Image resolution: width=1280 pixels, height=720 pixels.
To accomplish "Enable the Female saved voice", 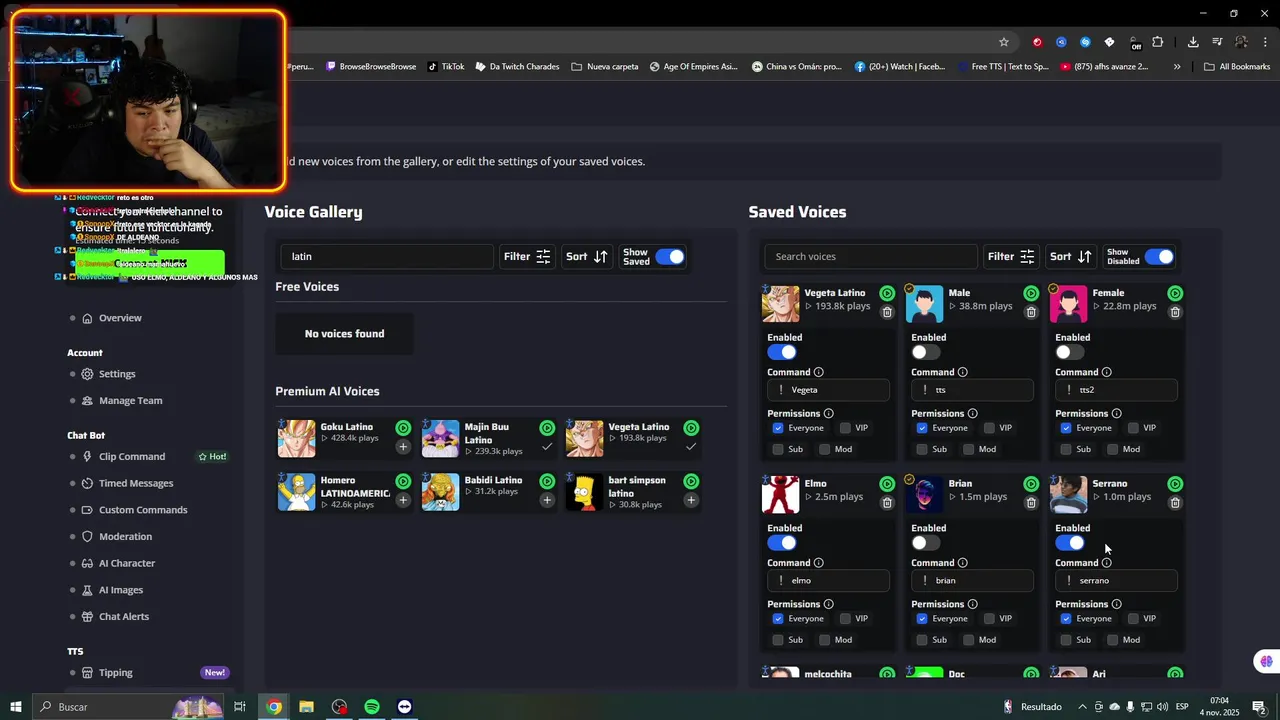I will 1070,352.
